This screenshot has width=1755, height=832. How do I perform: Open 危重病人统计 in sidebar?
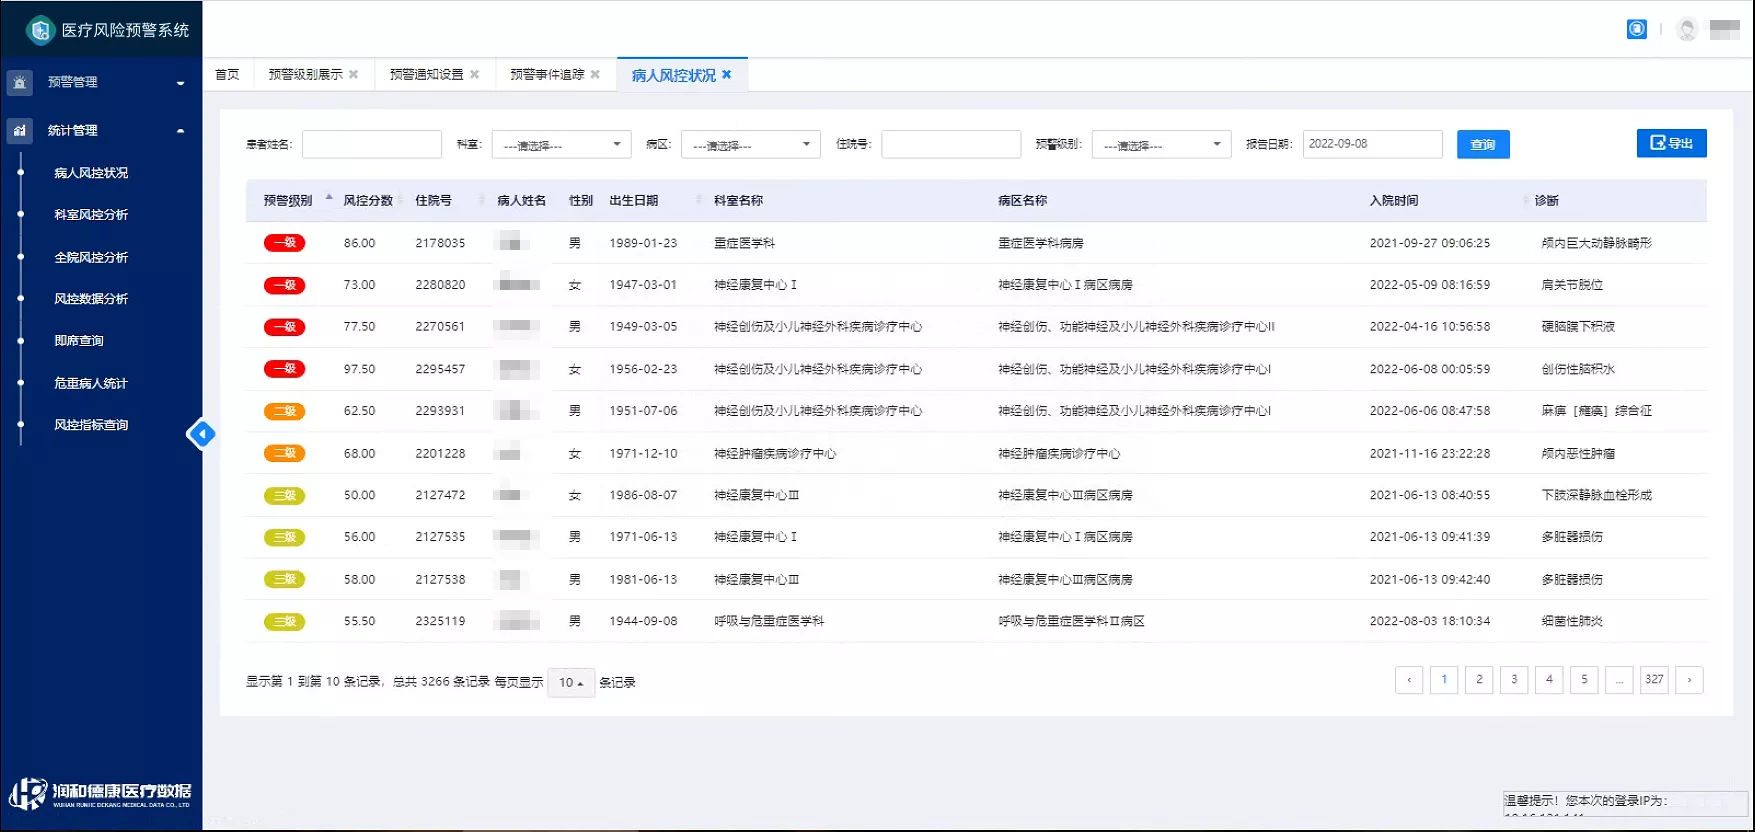tap(91, 384)
